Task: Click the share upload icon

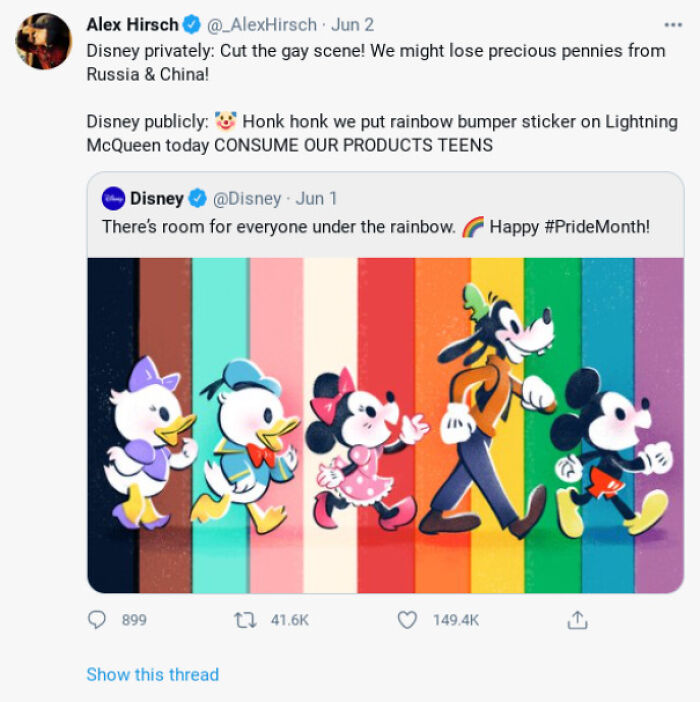Action: pyautogui.click(x=577, y=620)
